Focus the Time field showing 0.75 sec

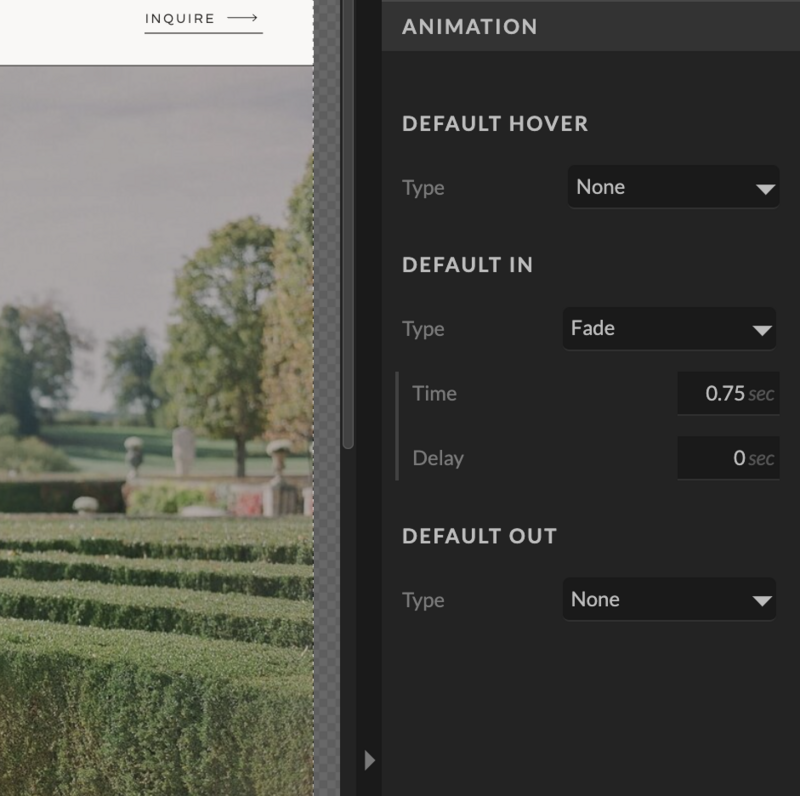coord(727,393)
